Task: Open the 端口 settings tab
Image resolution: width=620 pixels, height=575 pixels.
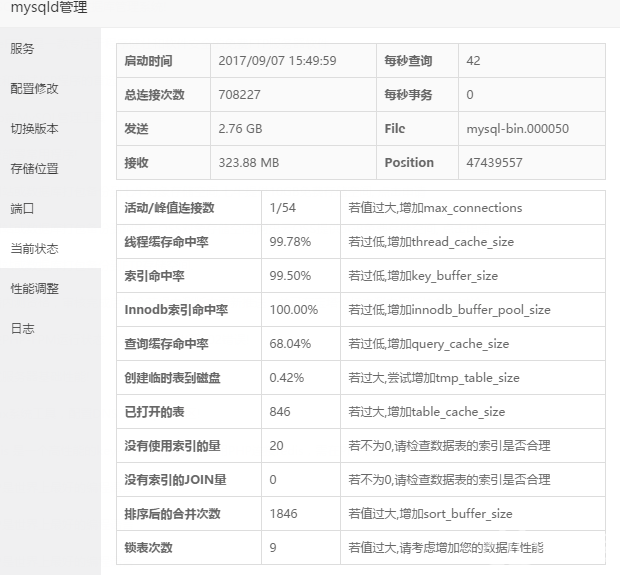Action: click(23, 208)
